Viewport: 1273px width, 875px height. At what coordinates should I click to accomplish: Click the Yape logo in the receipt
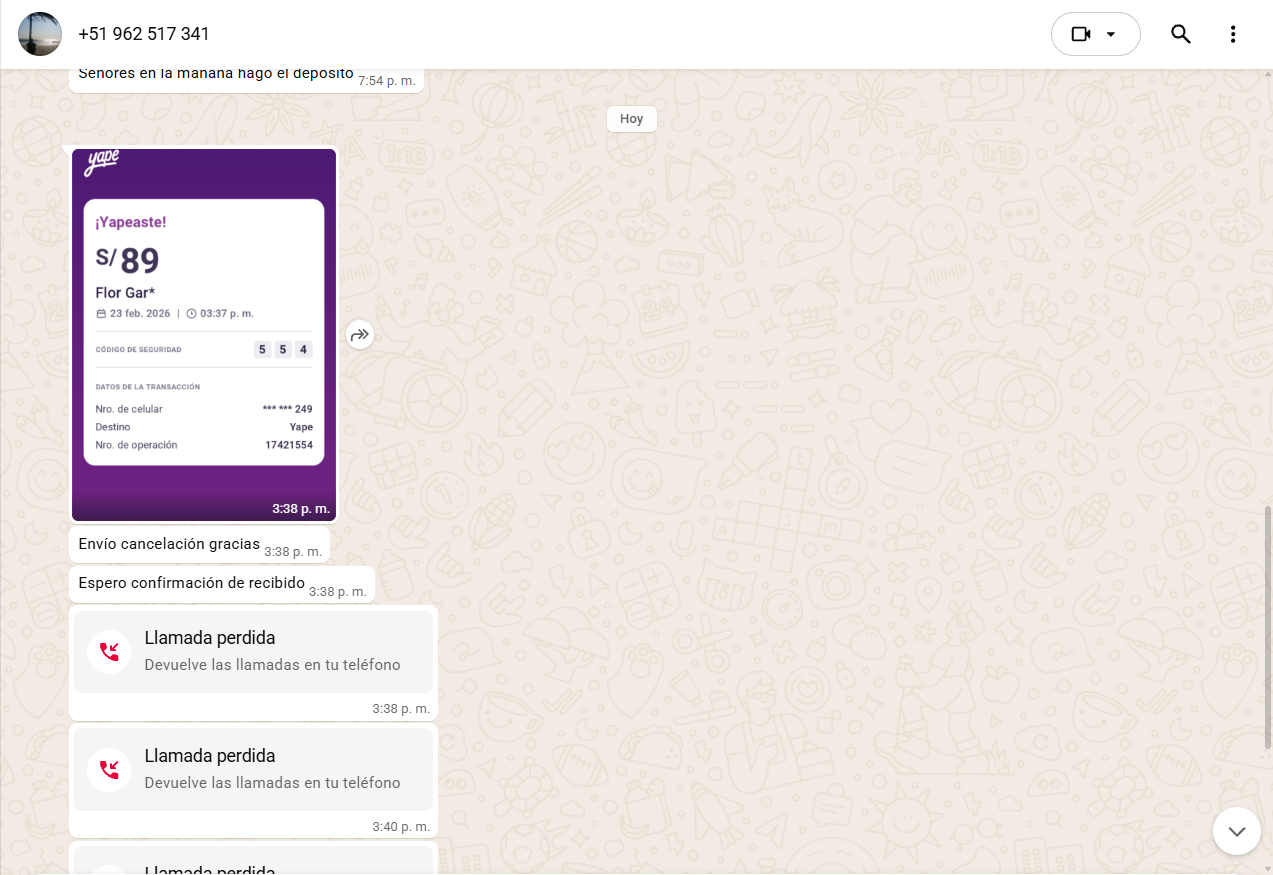pyautogui.click(x=101, y=162)
